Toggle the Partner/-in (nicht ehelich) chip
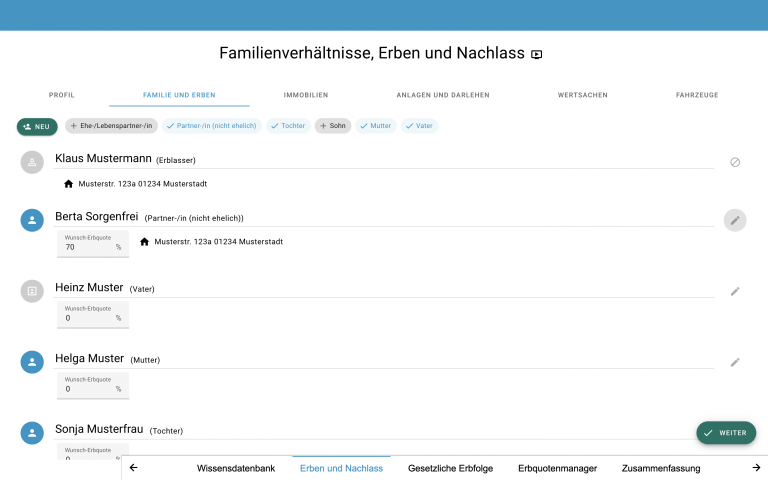 click(x=212, y=126)
